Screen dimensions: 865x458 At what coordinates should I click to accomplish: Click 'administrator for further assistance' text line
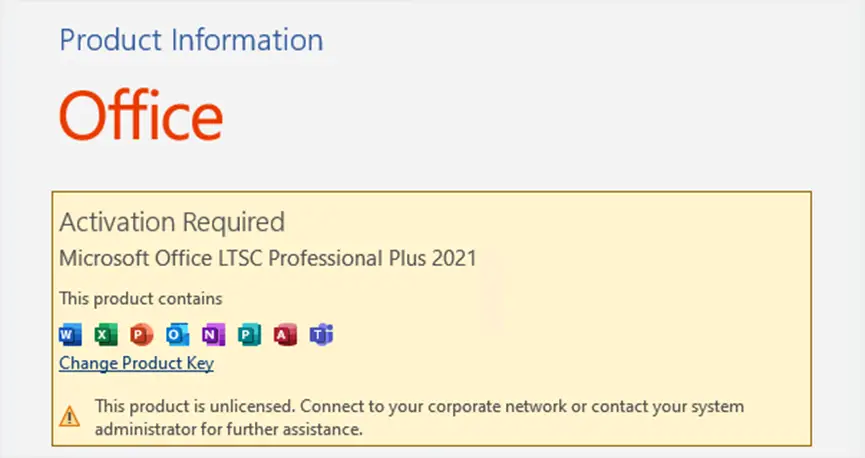(x=229, y=429)
